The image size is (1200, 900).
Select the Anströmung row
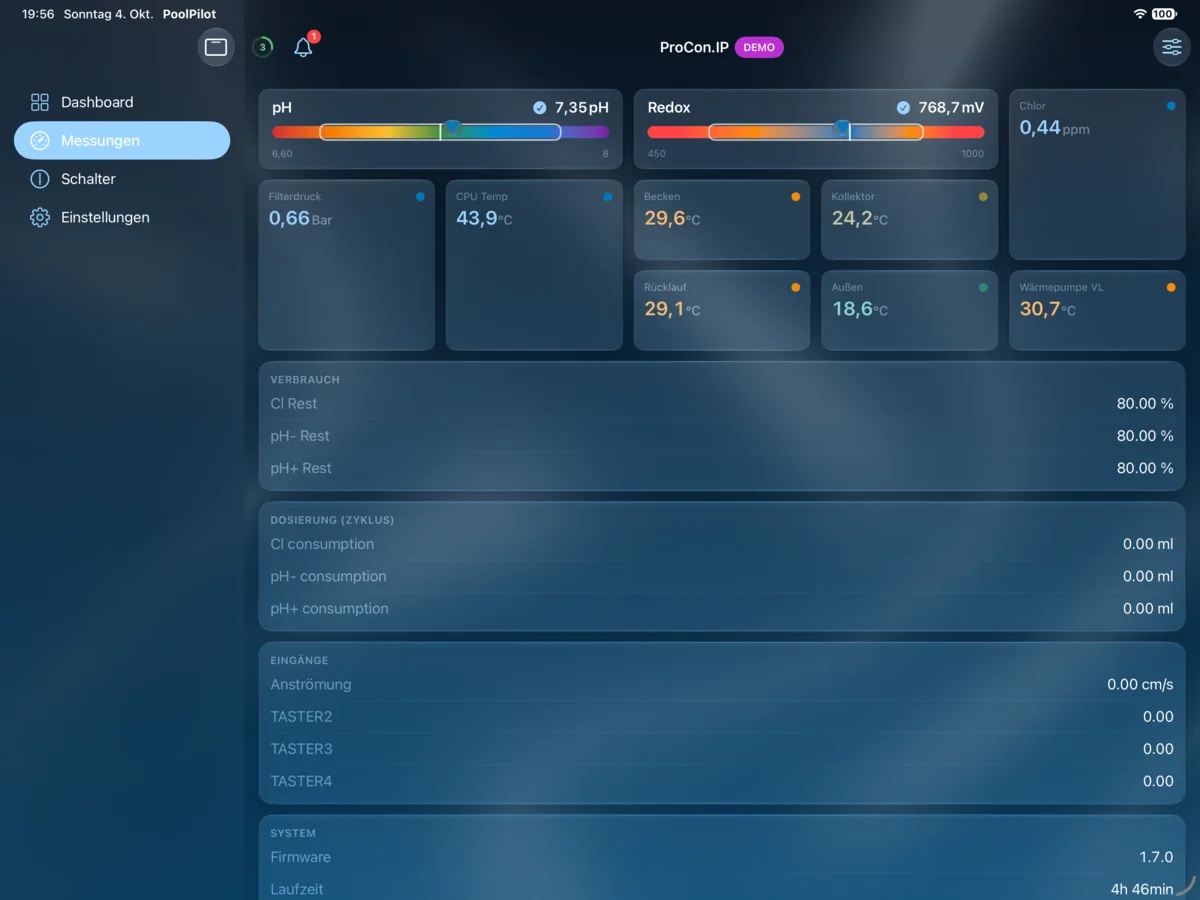pos(722,685)
